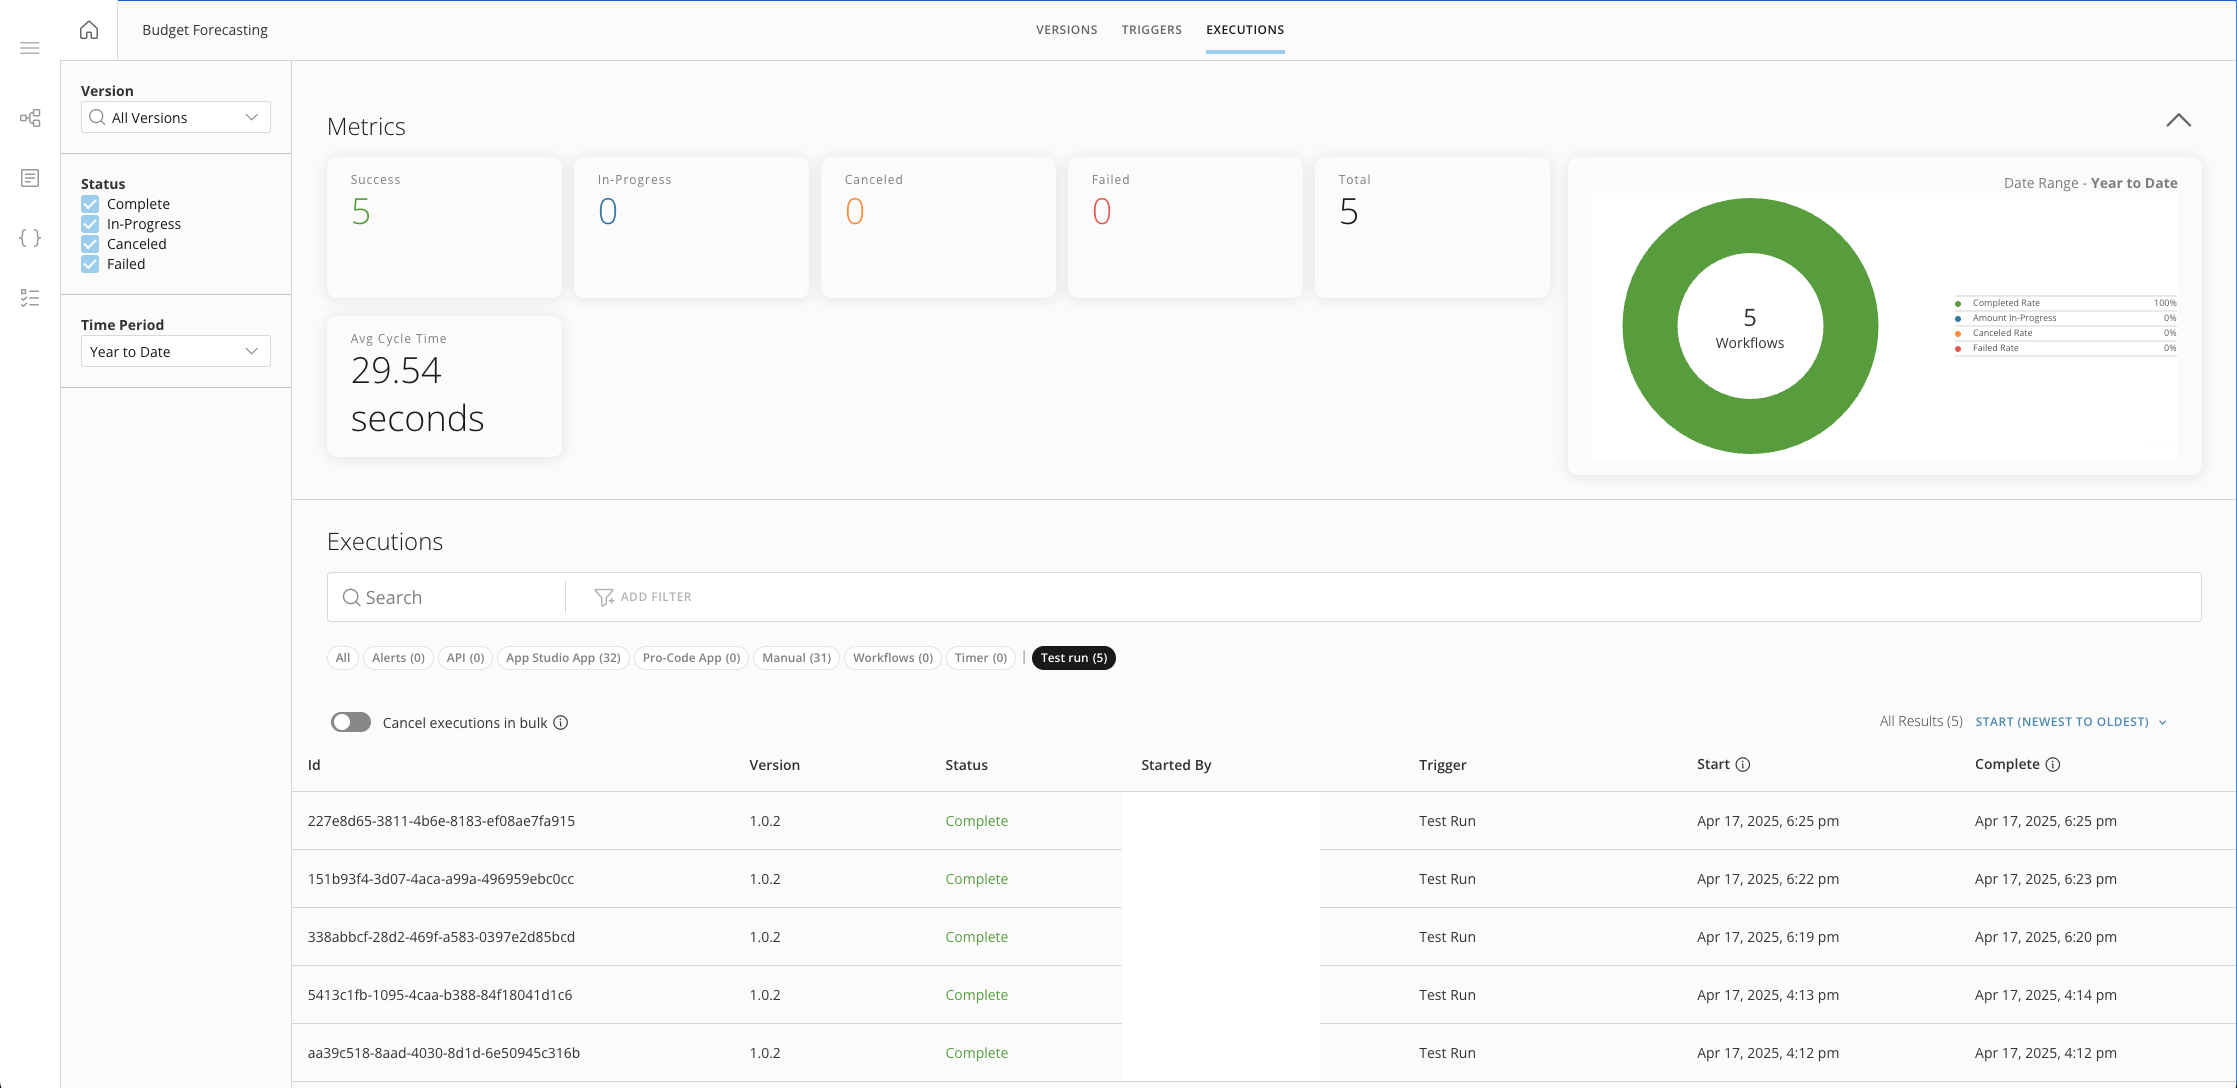Open the hamburger menu icon
The width and height of the screenshot is (2237, 1088).
[30, 48]
